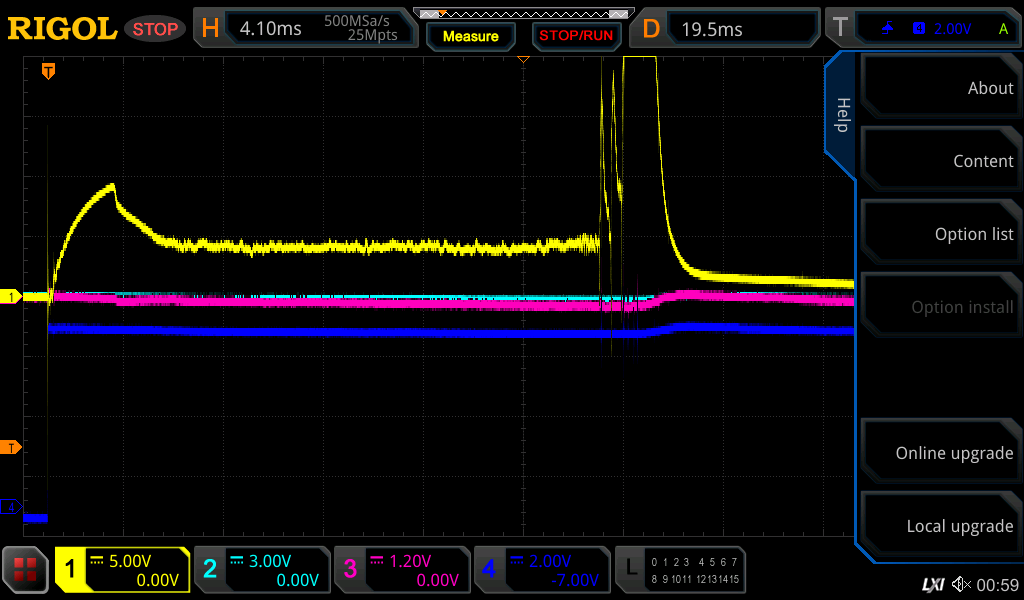Open the function navigation menu icon

(26, 570)
